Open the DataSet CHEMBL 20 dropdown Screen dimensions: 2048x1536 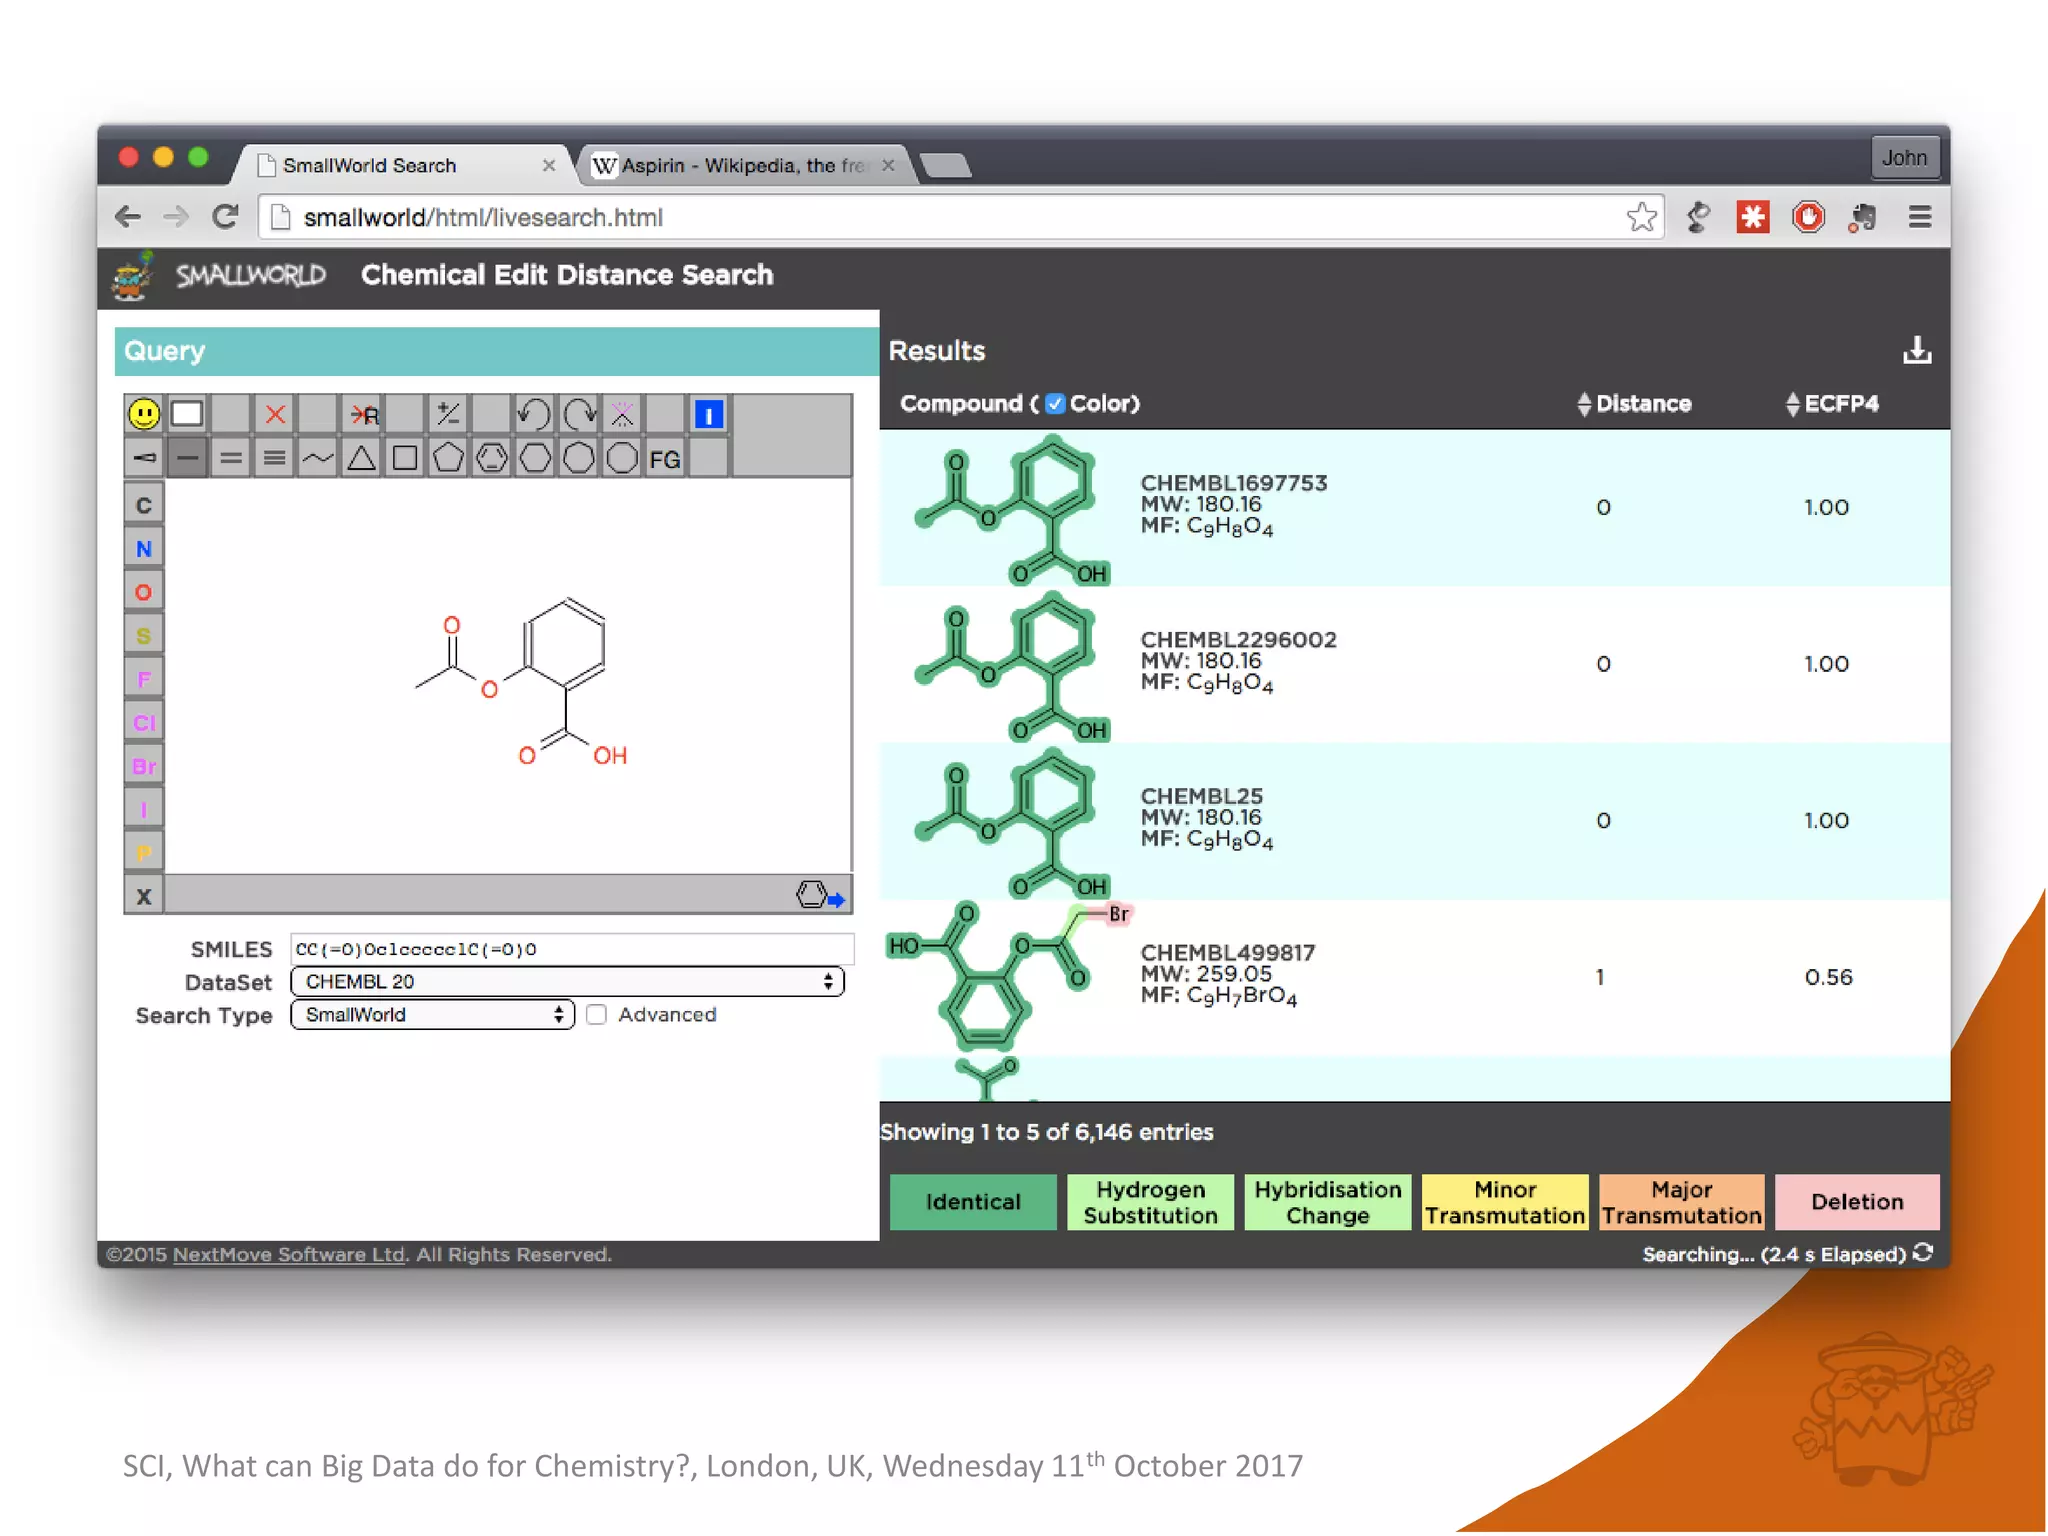[567, 982]
